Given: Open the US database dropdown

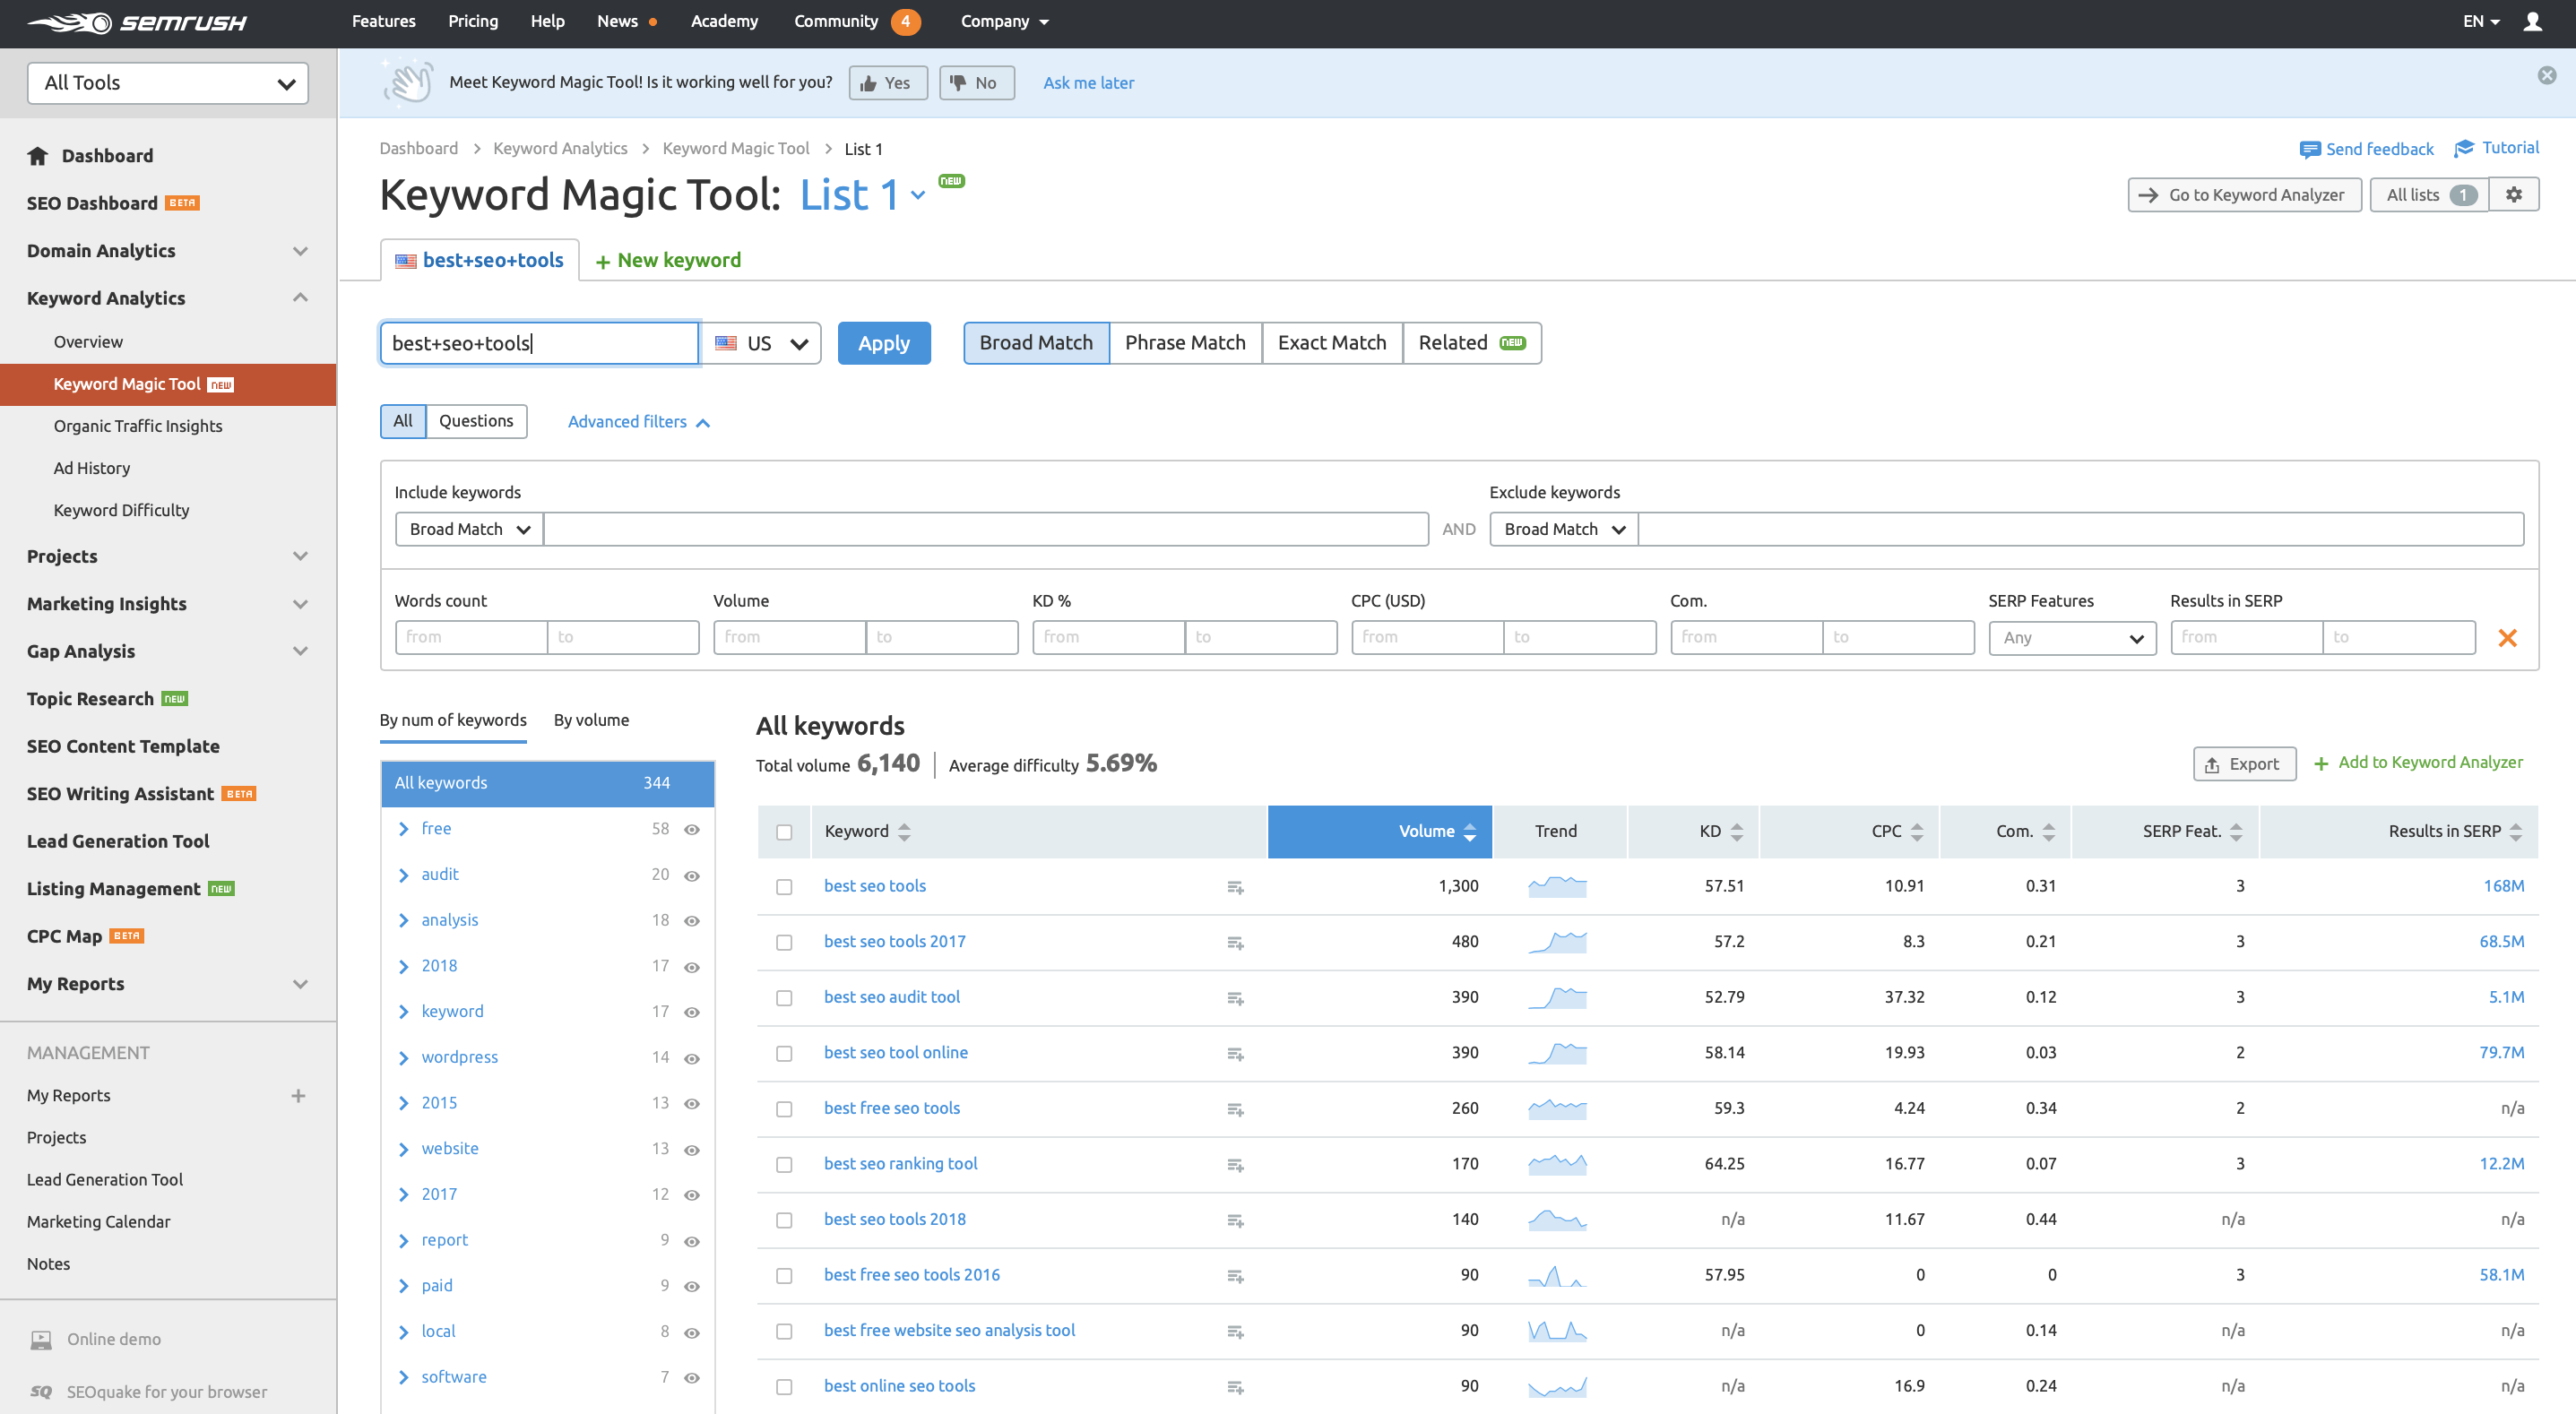Looking at the screenshot, I should point(760,343).
